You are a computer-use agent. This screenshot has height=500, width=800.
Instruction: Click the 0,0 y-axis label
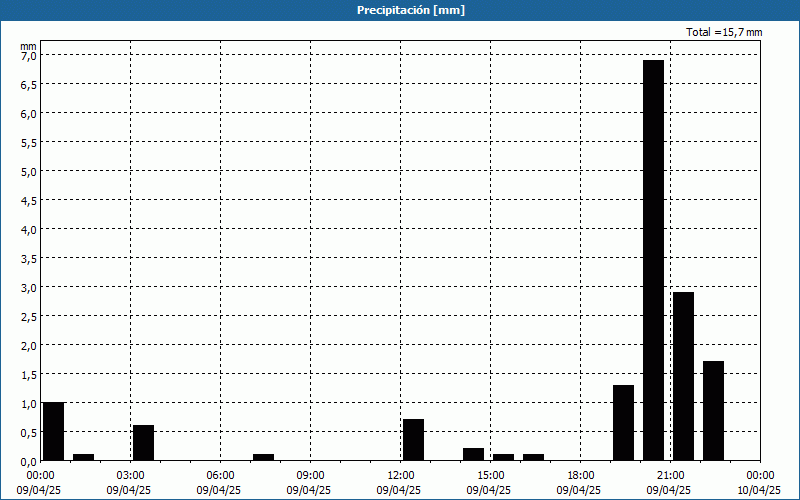click(29, 462)
